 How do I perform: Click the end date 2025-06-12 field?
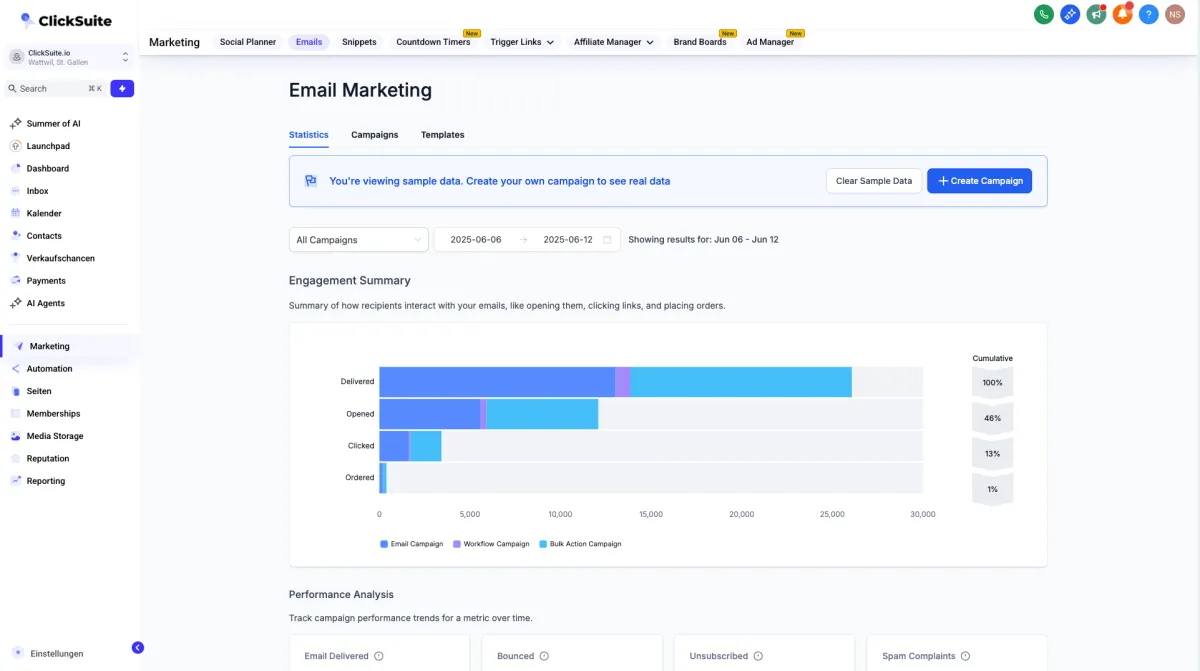coord(568,240)
